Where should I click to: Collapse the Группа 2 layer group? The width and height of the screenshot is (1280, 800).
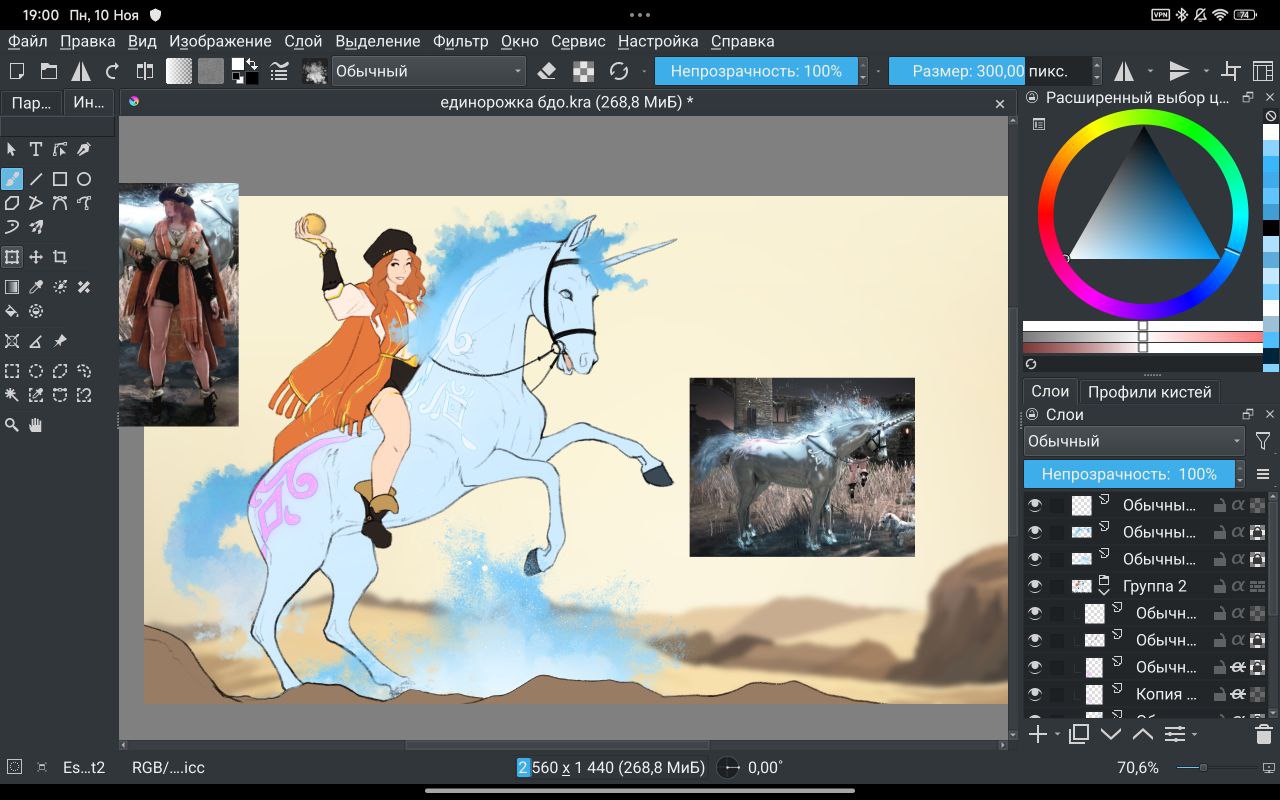pos(1105,590)
